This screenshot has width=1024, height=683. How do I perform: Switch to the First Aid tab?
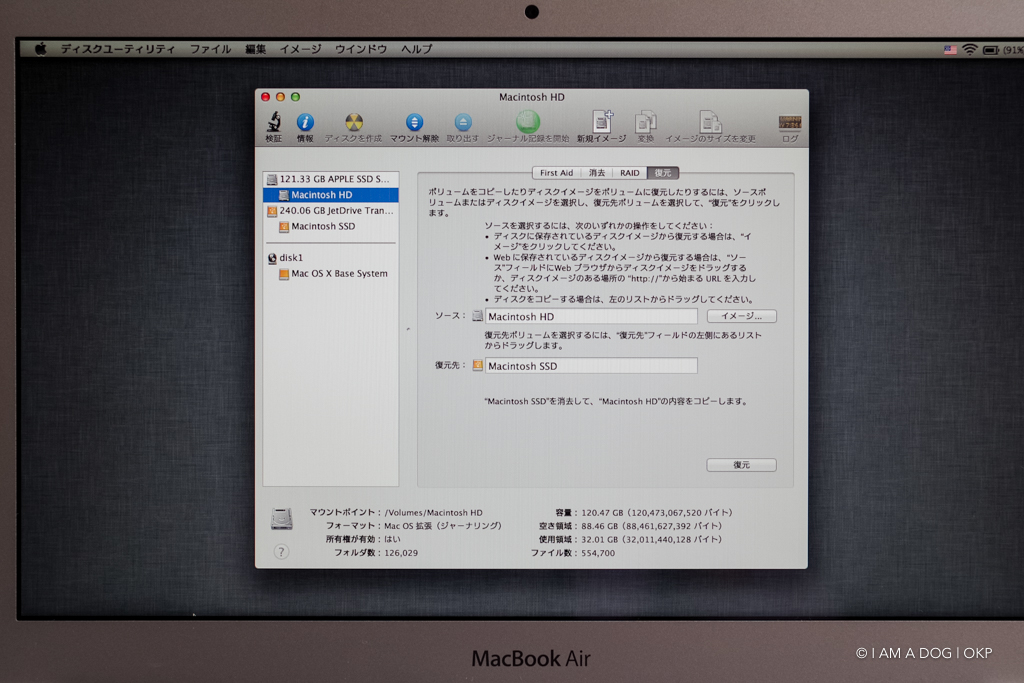pos(556,173)
